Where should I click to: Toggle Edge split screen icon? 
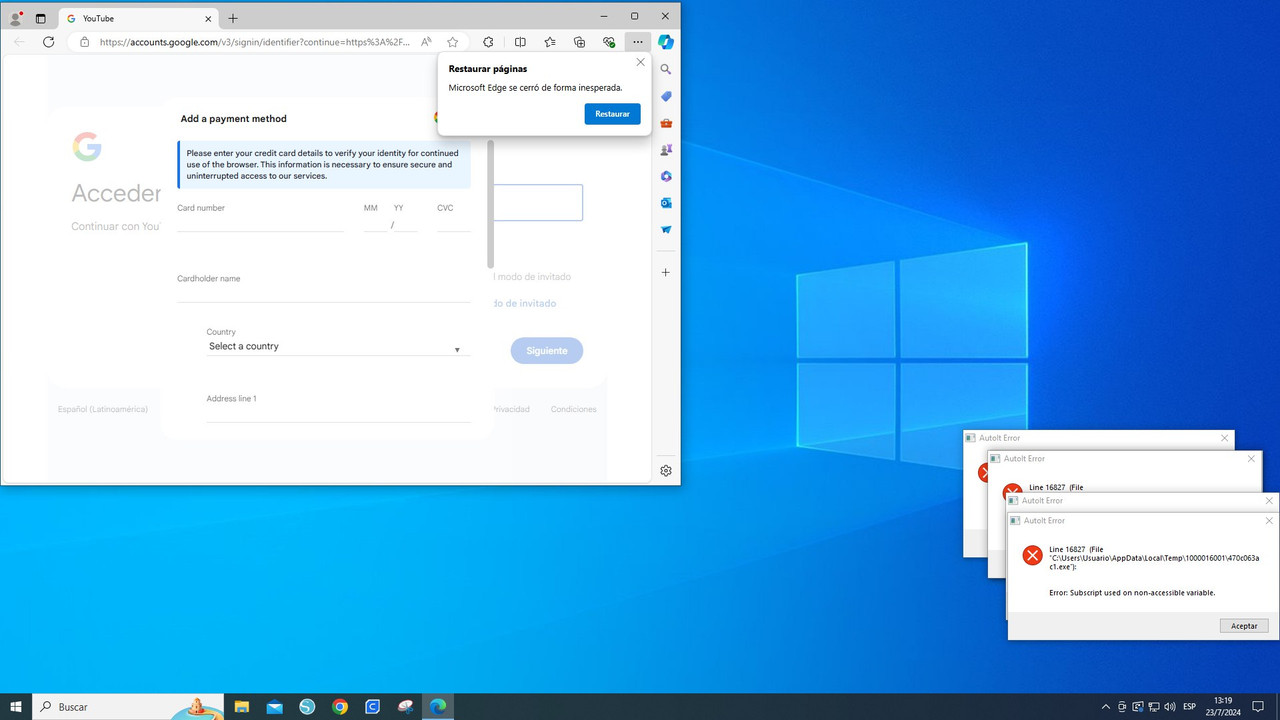[x=520, y=42]
